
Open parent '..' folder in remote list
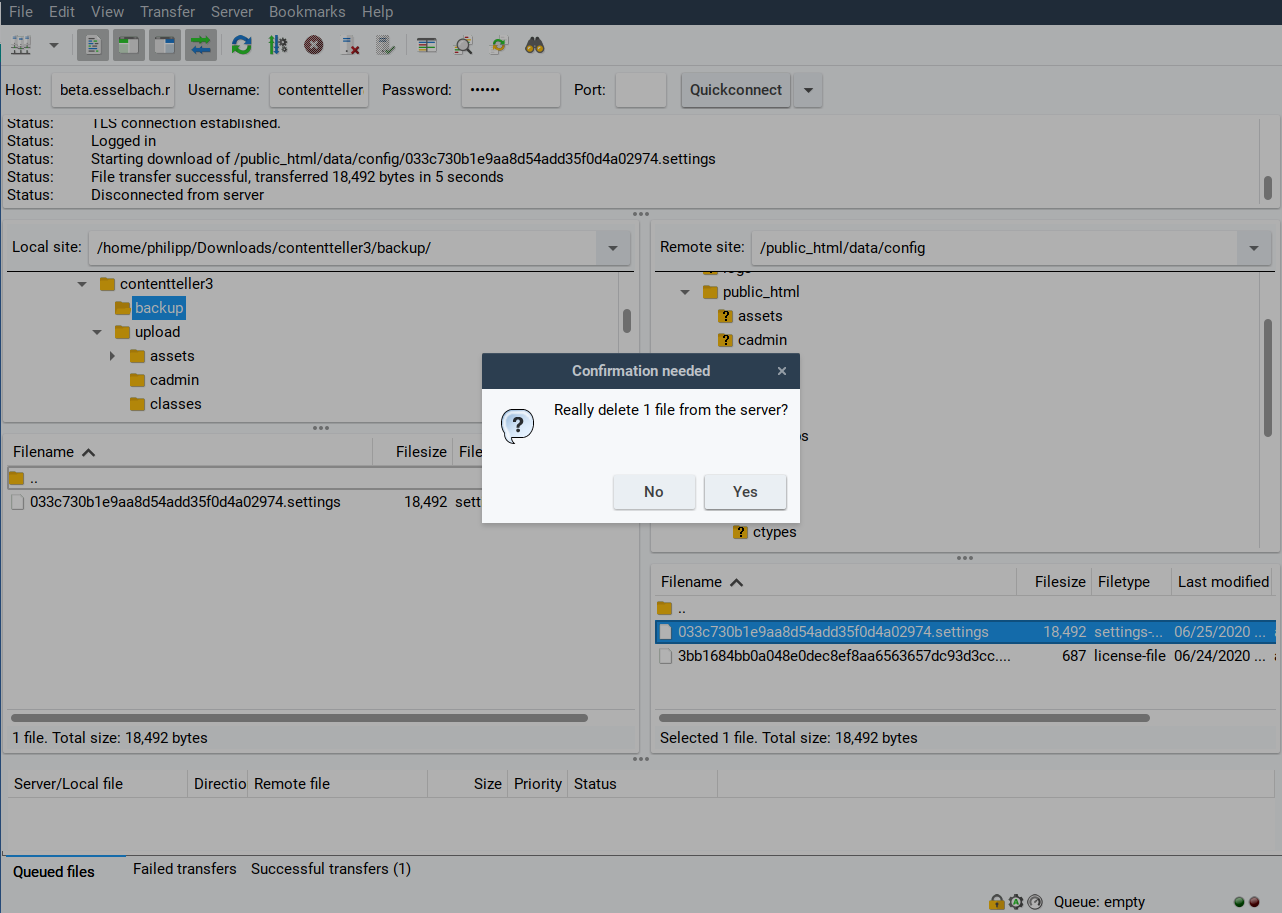pos(966,608)
